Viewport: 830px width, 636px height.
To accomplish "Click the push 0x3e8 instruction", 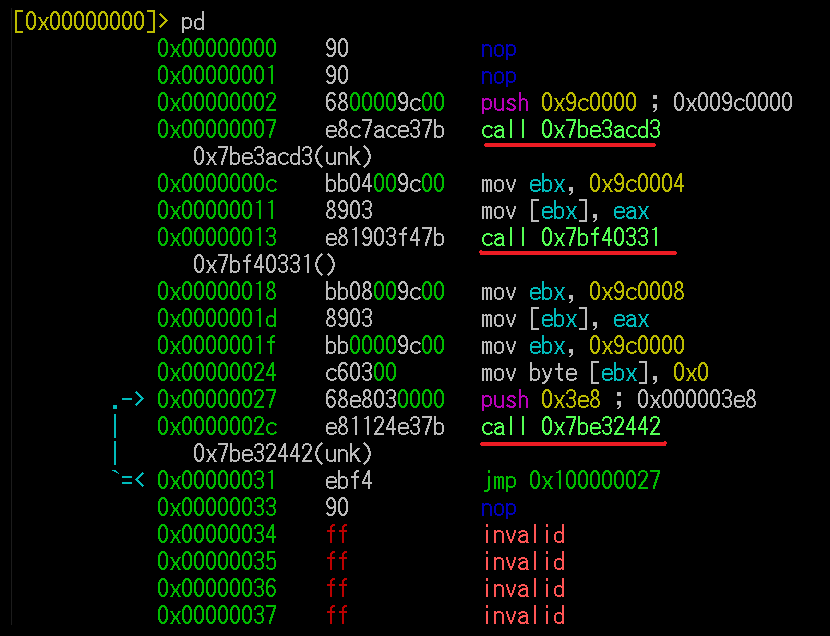I will (x=540, y=399).
